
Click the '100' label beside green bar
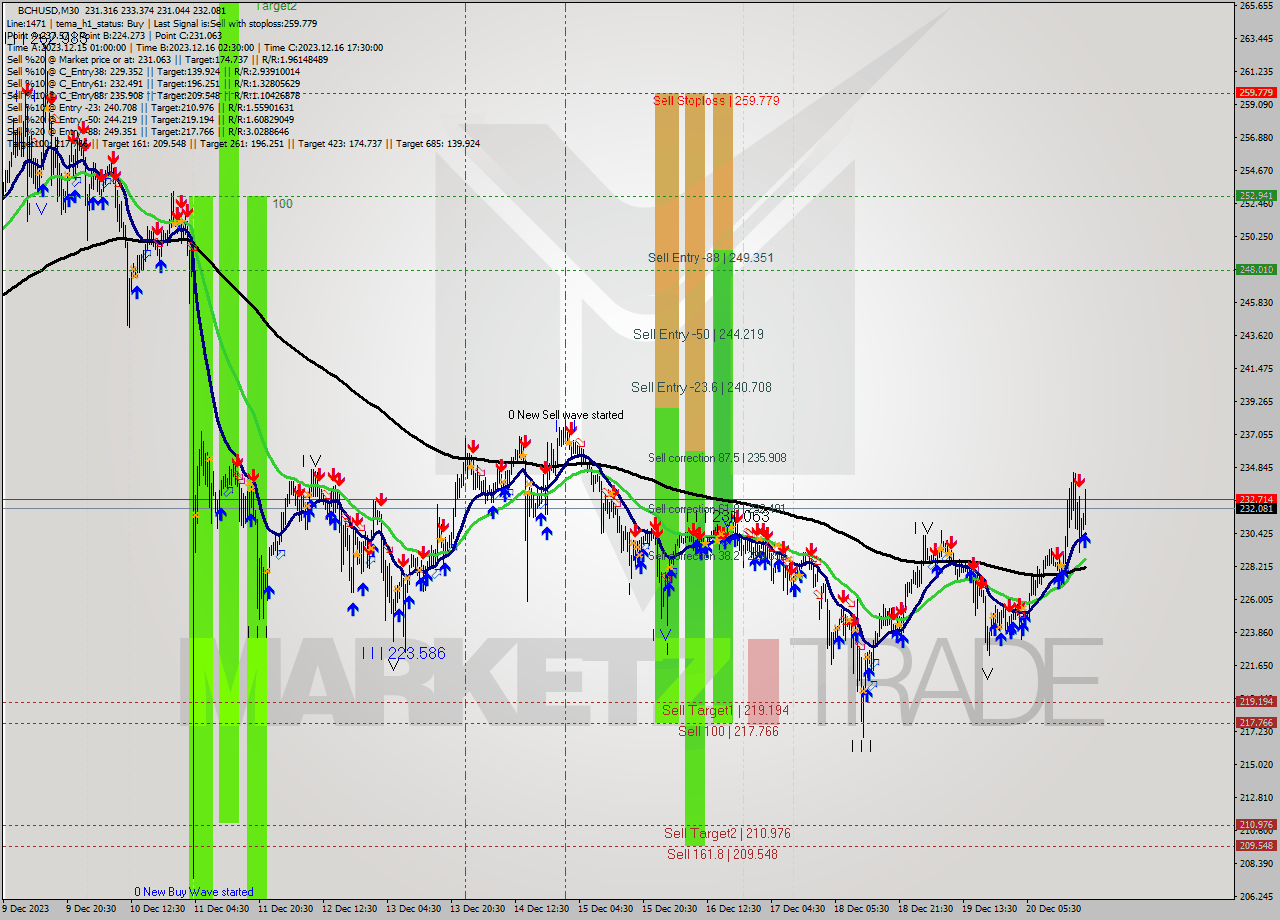click(283, 204)
